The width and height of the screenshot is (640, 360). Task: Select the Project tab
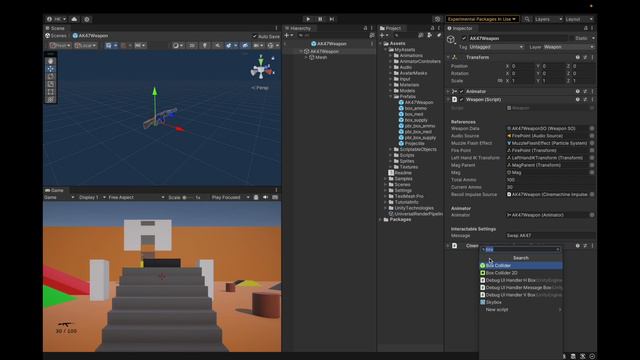pyautogui.click(x=391, y=28)
